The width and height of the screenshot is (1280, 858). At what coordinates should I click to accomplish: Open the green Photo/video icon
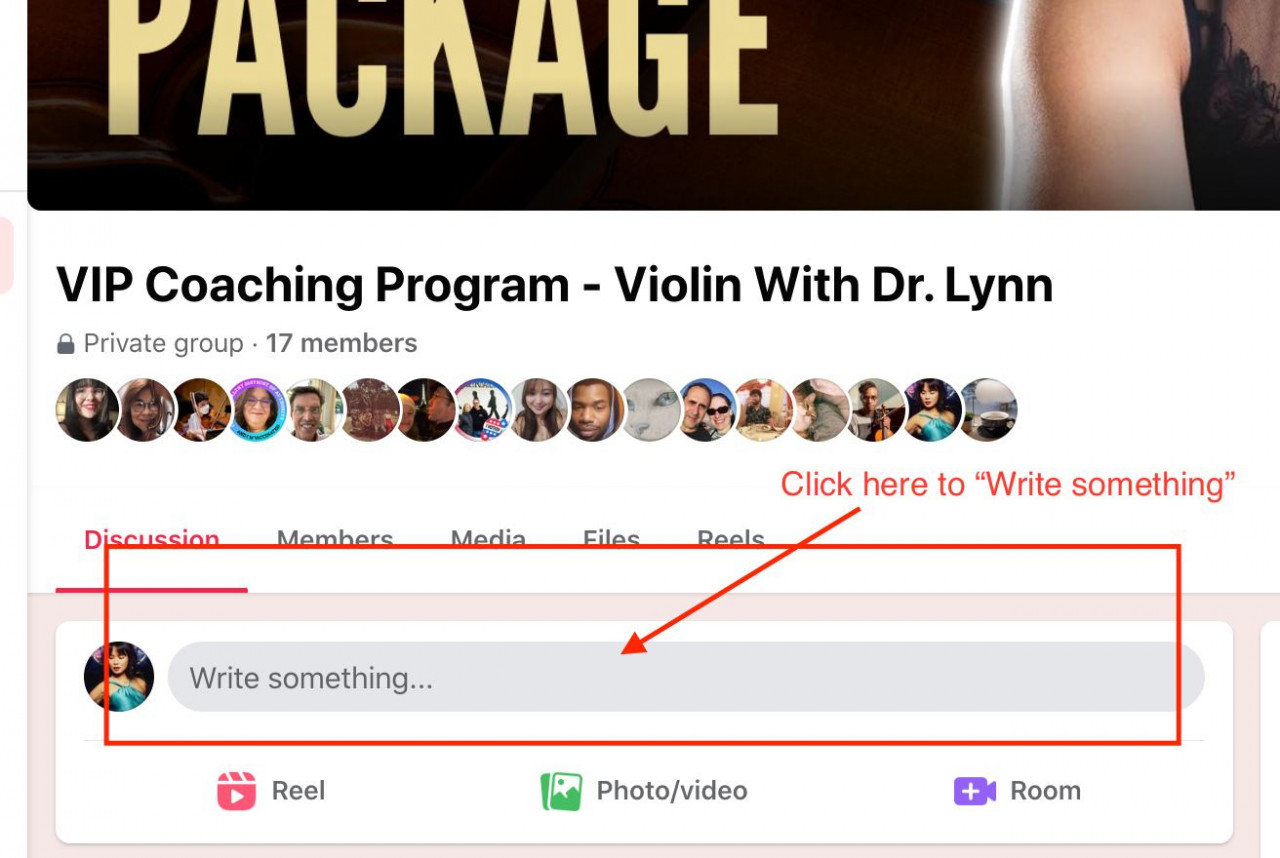(561, 791)
